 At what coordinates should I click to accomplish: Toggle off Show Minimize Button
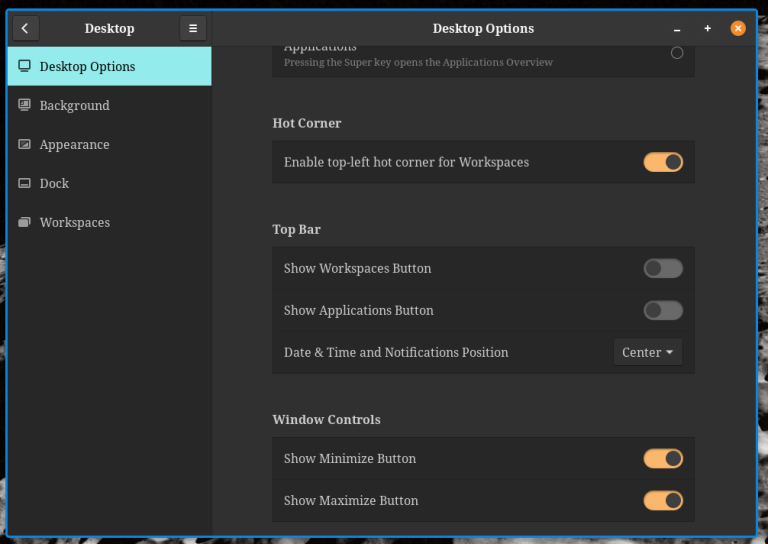663,458
